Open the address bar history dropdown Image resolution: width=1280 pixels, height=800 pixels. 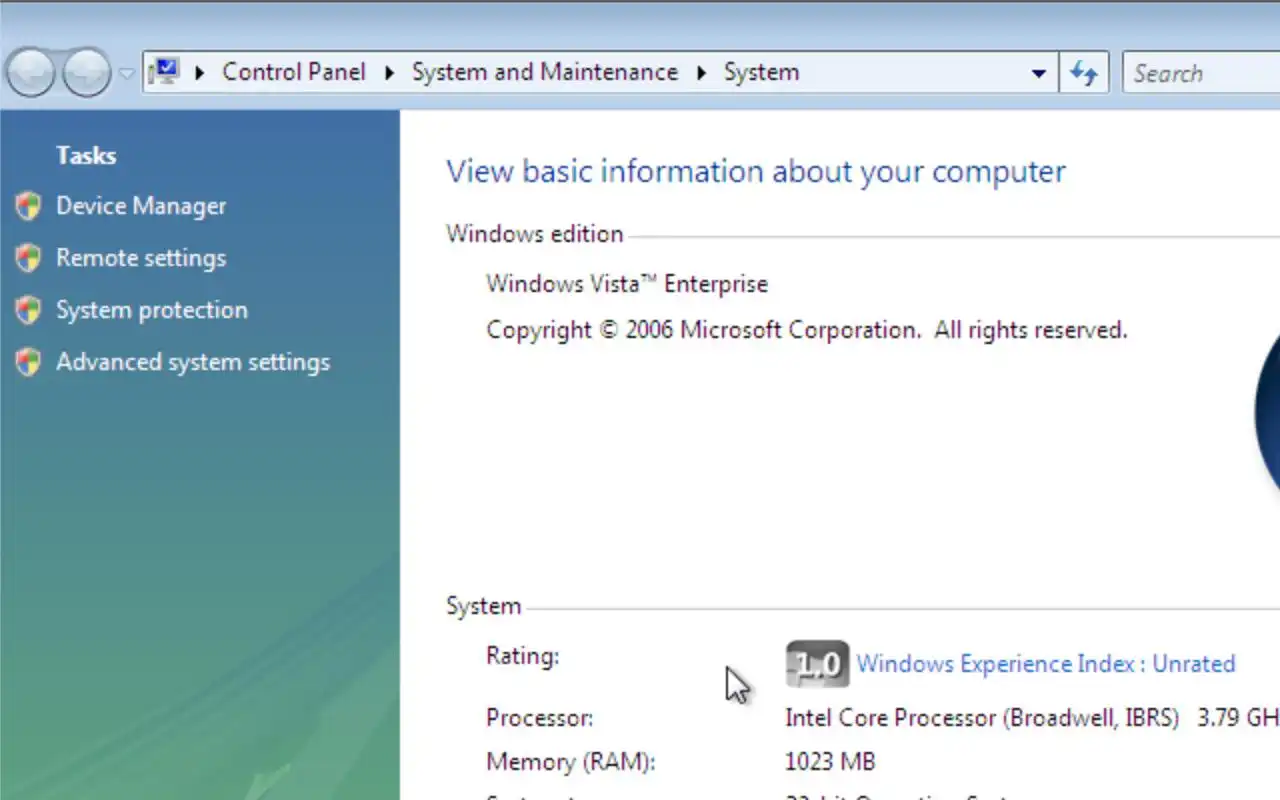pyautogui.click(x=1039, y=73)
